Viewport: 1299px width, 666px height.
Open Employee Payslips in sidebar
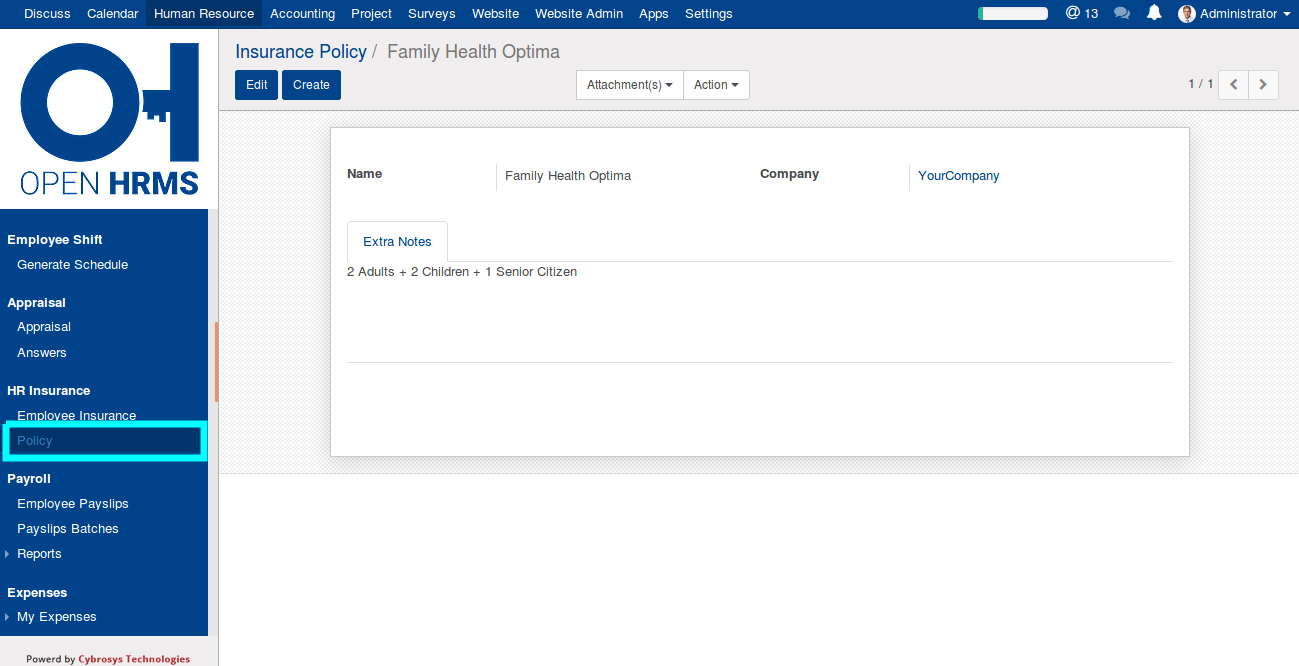73,504
